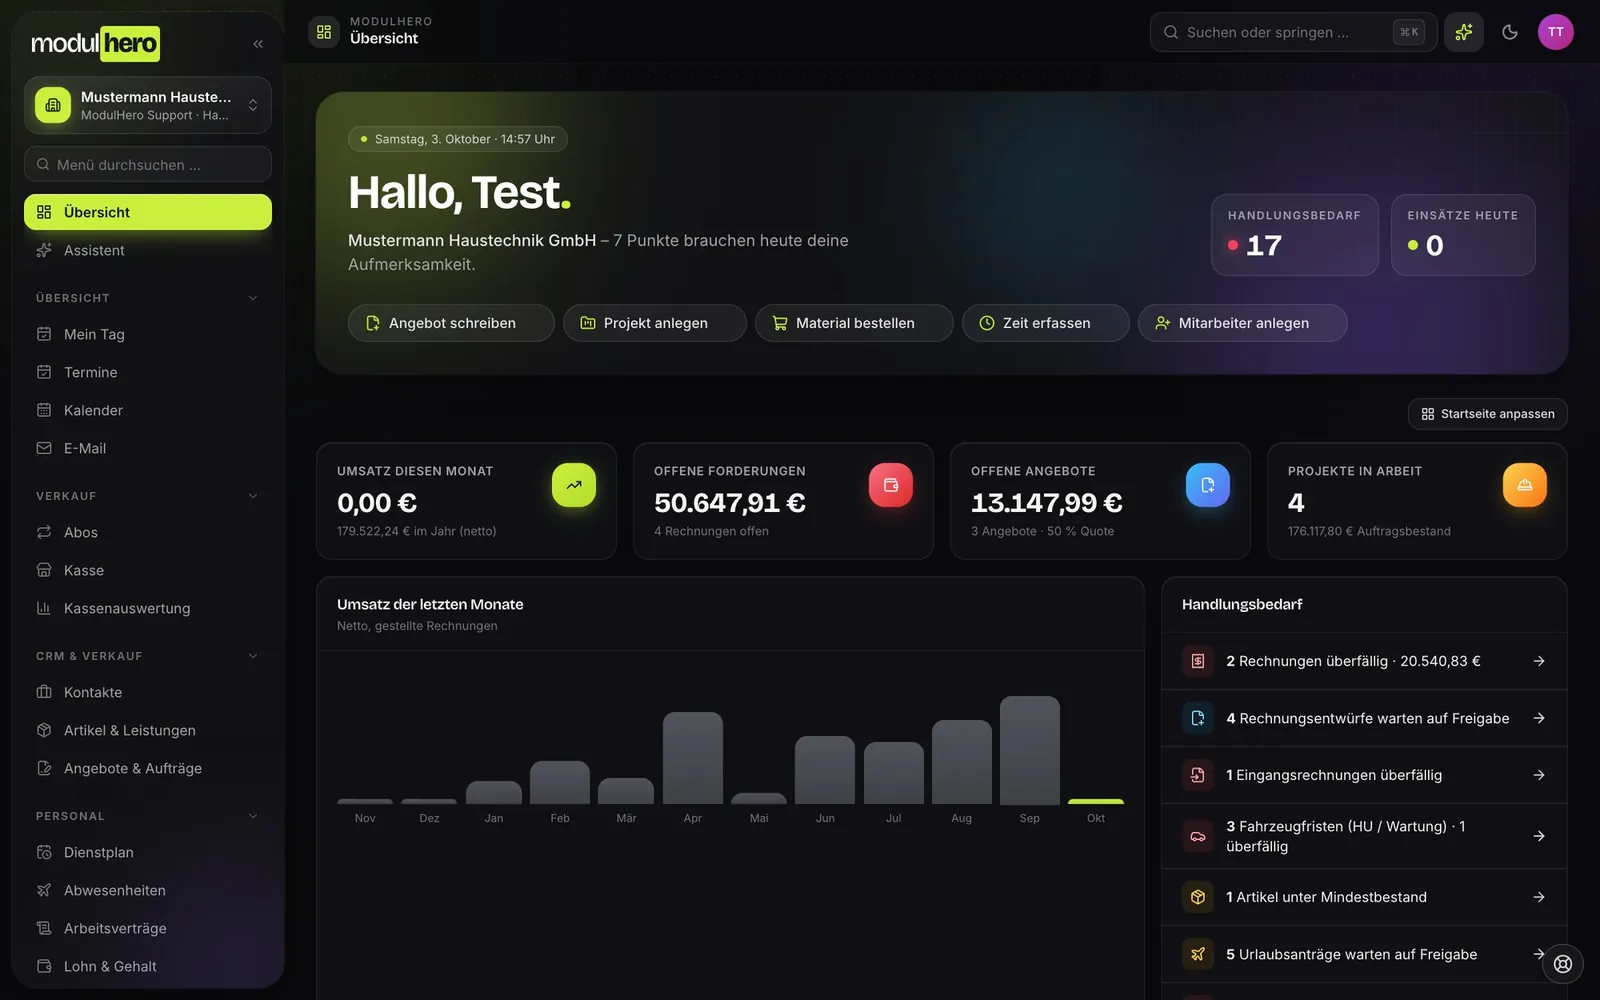Click the grid icon beside Übersicht header

(x=324, y=32)
